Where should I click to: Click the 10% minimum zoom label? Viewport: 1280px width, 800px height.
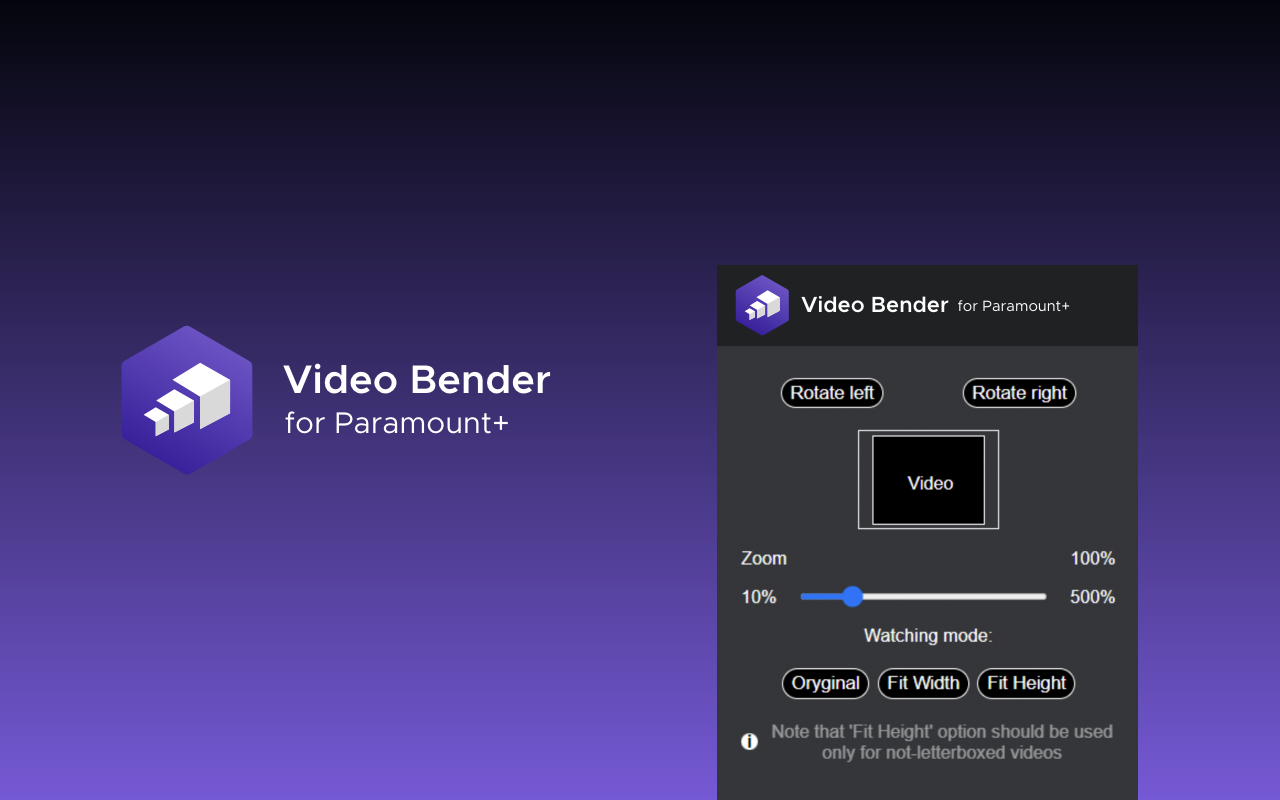tap(759, 597)
